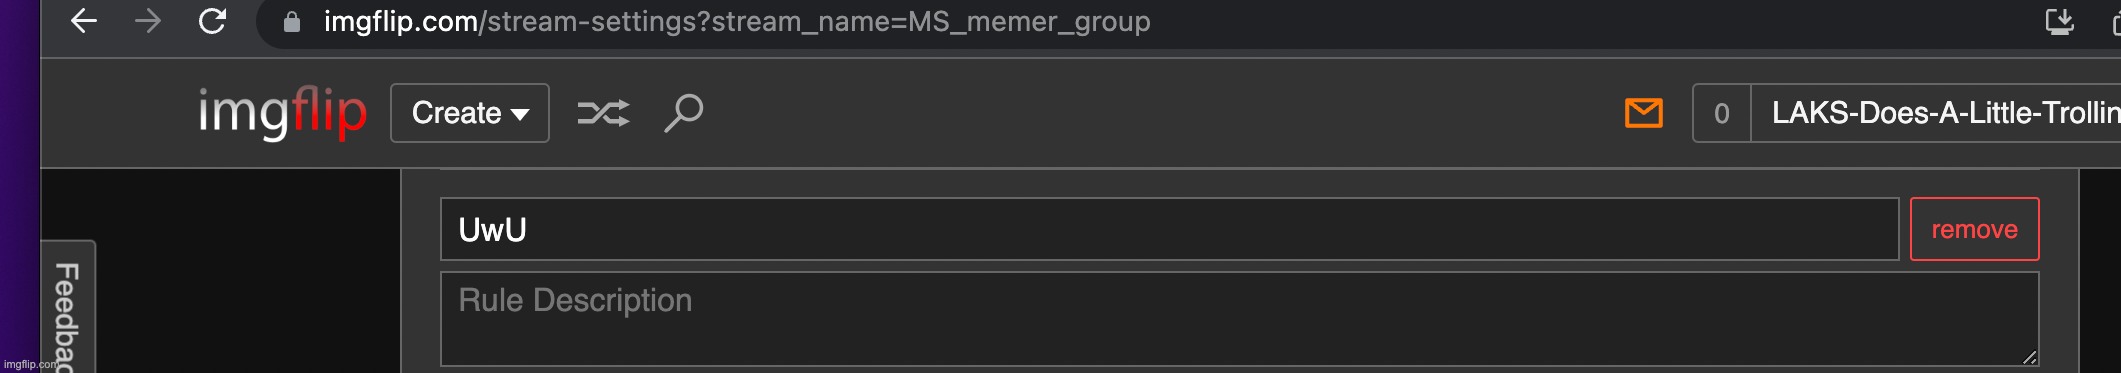The width and height of the screenshot is (2121, 373).
Task: Click the browser forward arrow
Action: [148, 21]
